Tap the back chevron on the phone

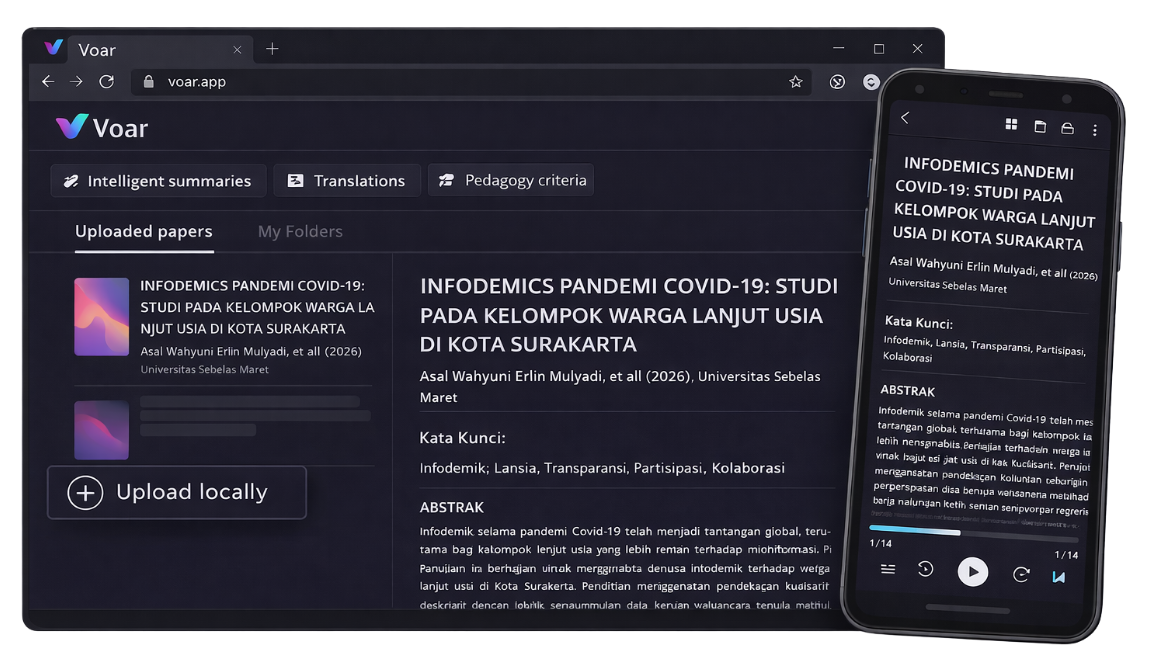pyautogui.click(x=905, y=118)
